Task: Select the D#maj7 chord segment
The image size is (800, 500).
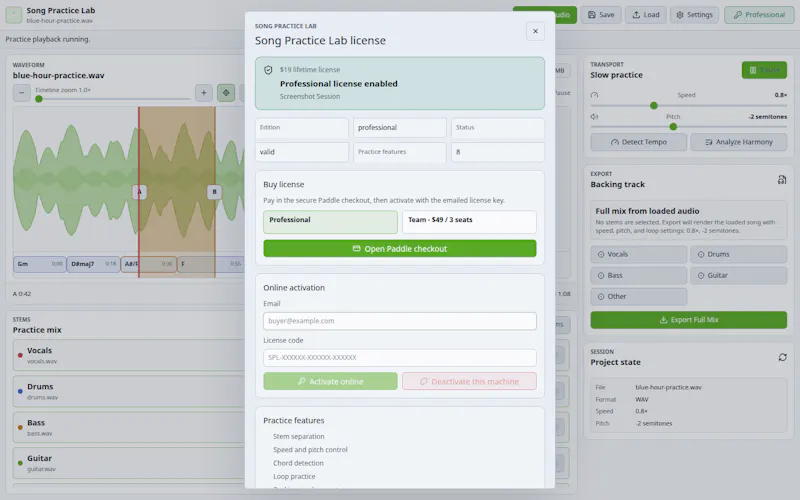Action: pyautogui.click(x=93, y=264)
